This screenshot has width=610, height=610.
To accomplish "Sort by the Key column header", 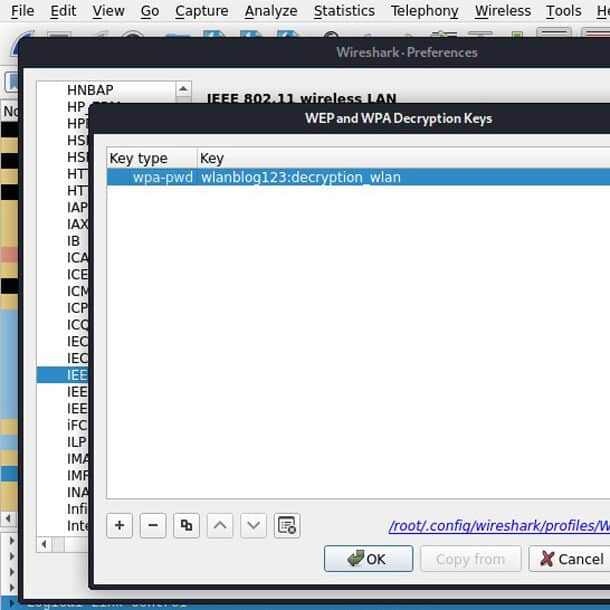I will click(403, 158).
